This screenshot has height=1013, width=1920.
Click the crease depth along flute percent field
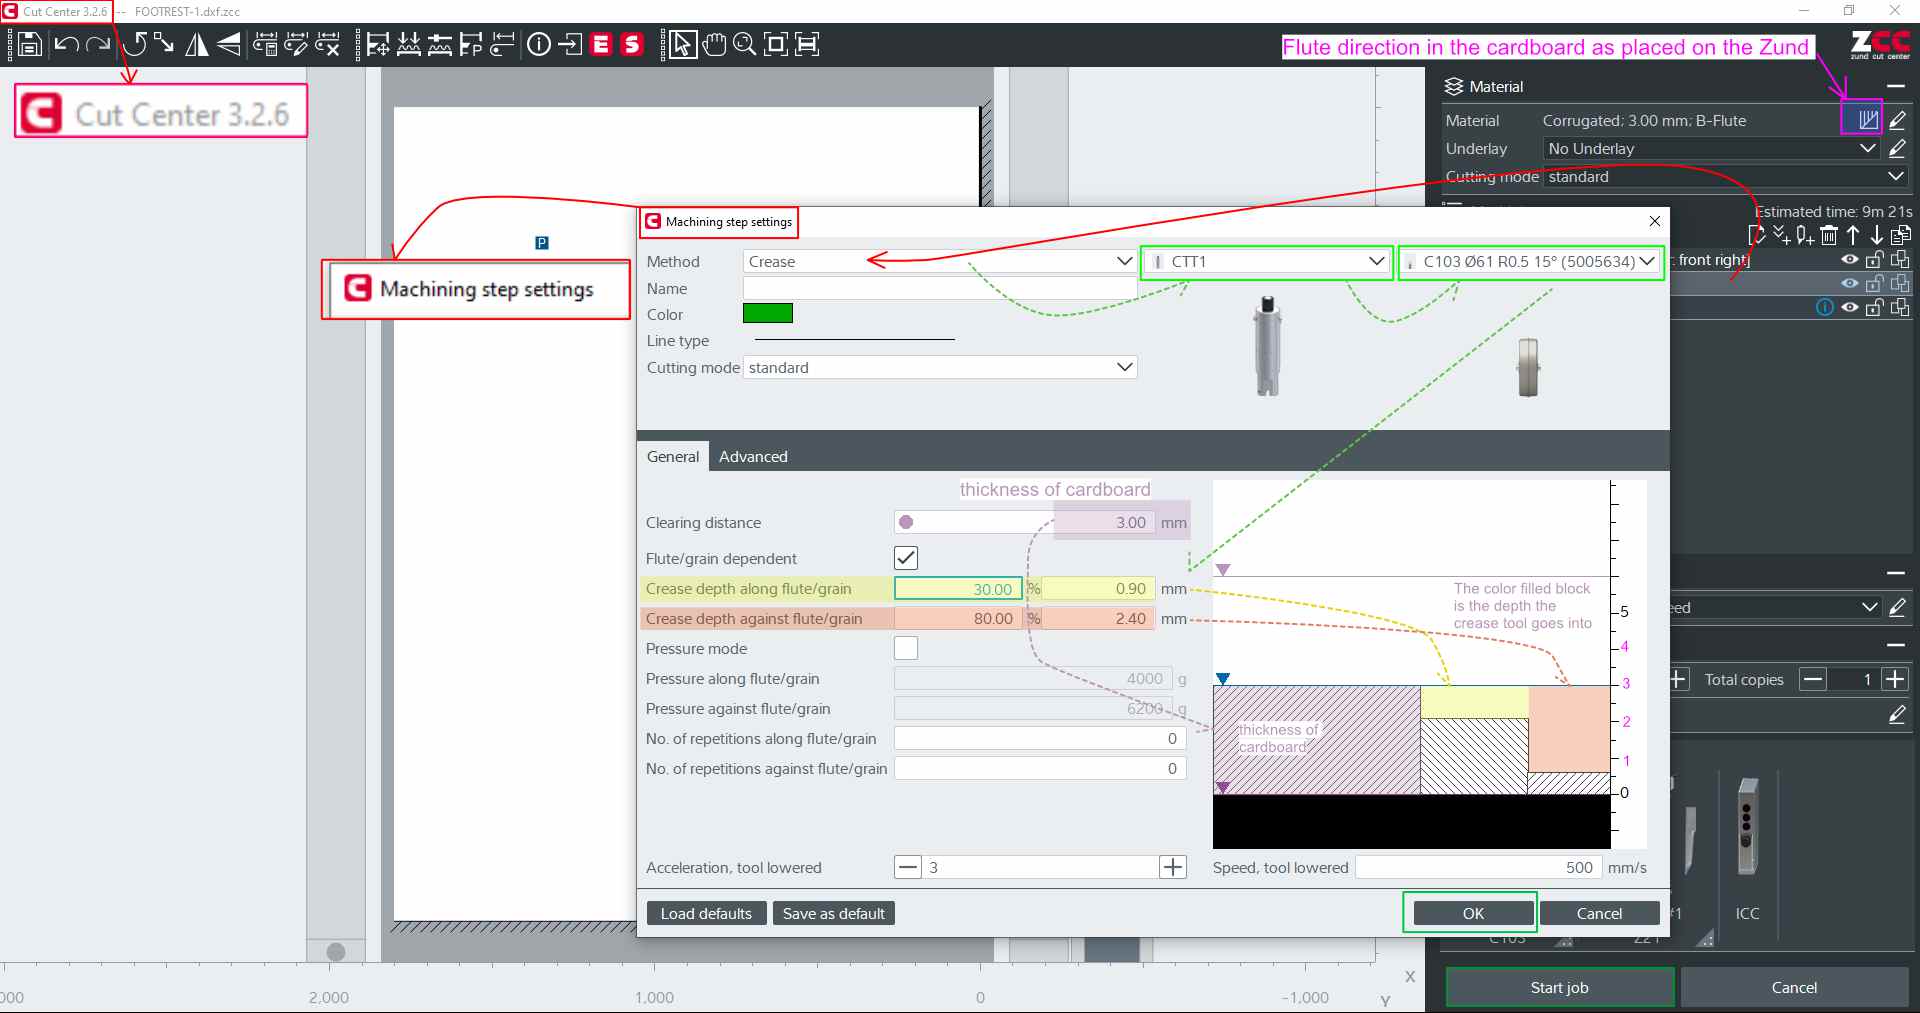pyautogui.click(x=957, y=589)
